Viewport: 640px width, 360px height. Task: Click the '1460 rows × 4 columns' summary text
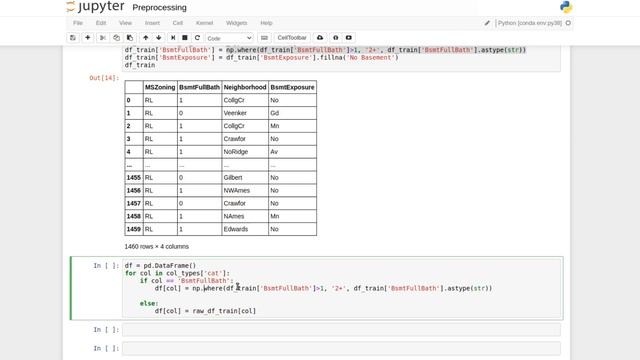157,247
